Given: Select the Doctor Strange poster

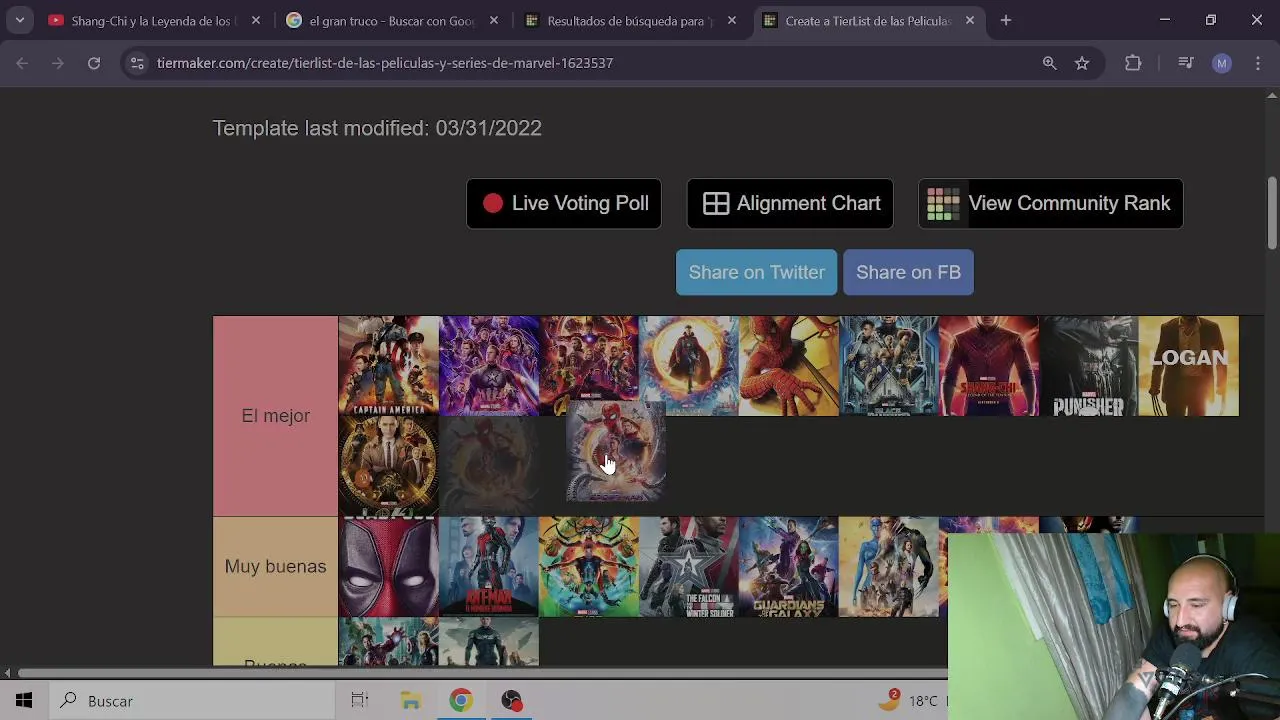Looking at the screenshot, I should point(689,366).
